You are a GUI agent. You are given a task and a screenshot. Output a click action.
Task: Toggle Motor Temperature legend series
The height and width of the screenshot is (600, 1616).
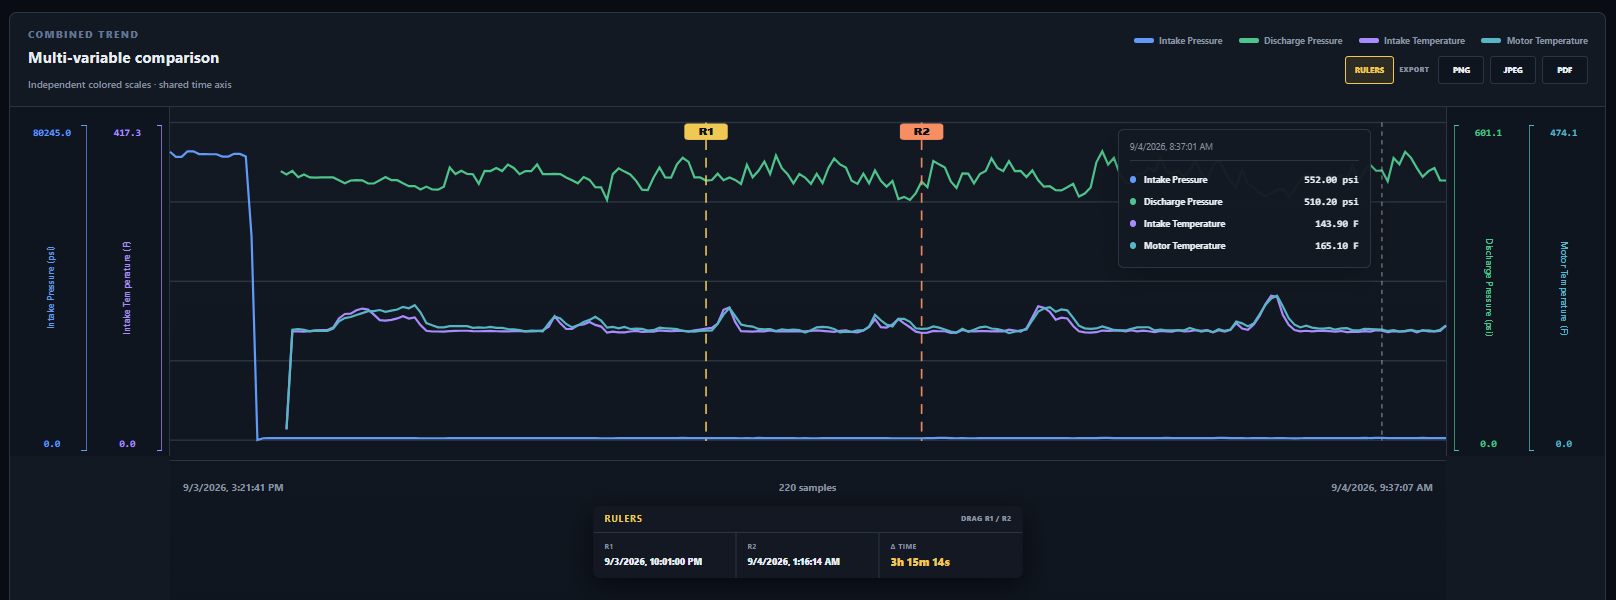coord(1534,41)
